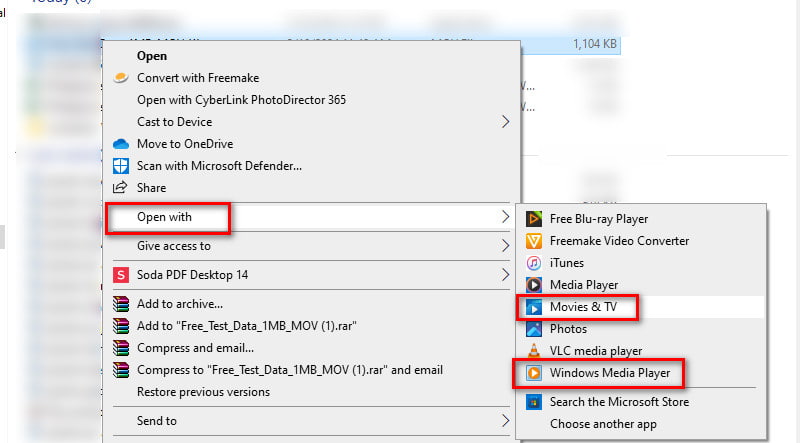800x443 pixels.
Task: Expand the Give access to submenu arrow
Action: pyautogui.click(x=505, y=245)
